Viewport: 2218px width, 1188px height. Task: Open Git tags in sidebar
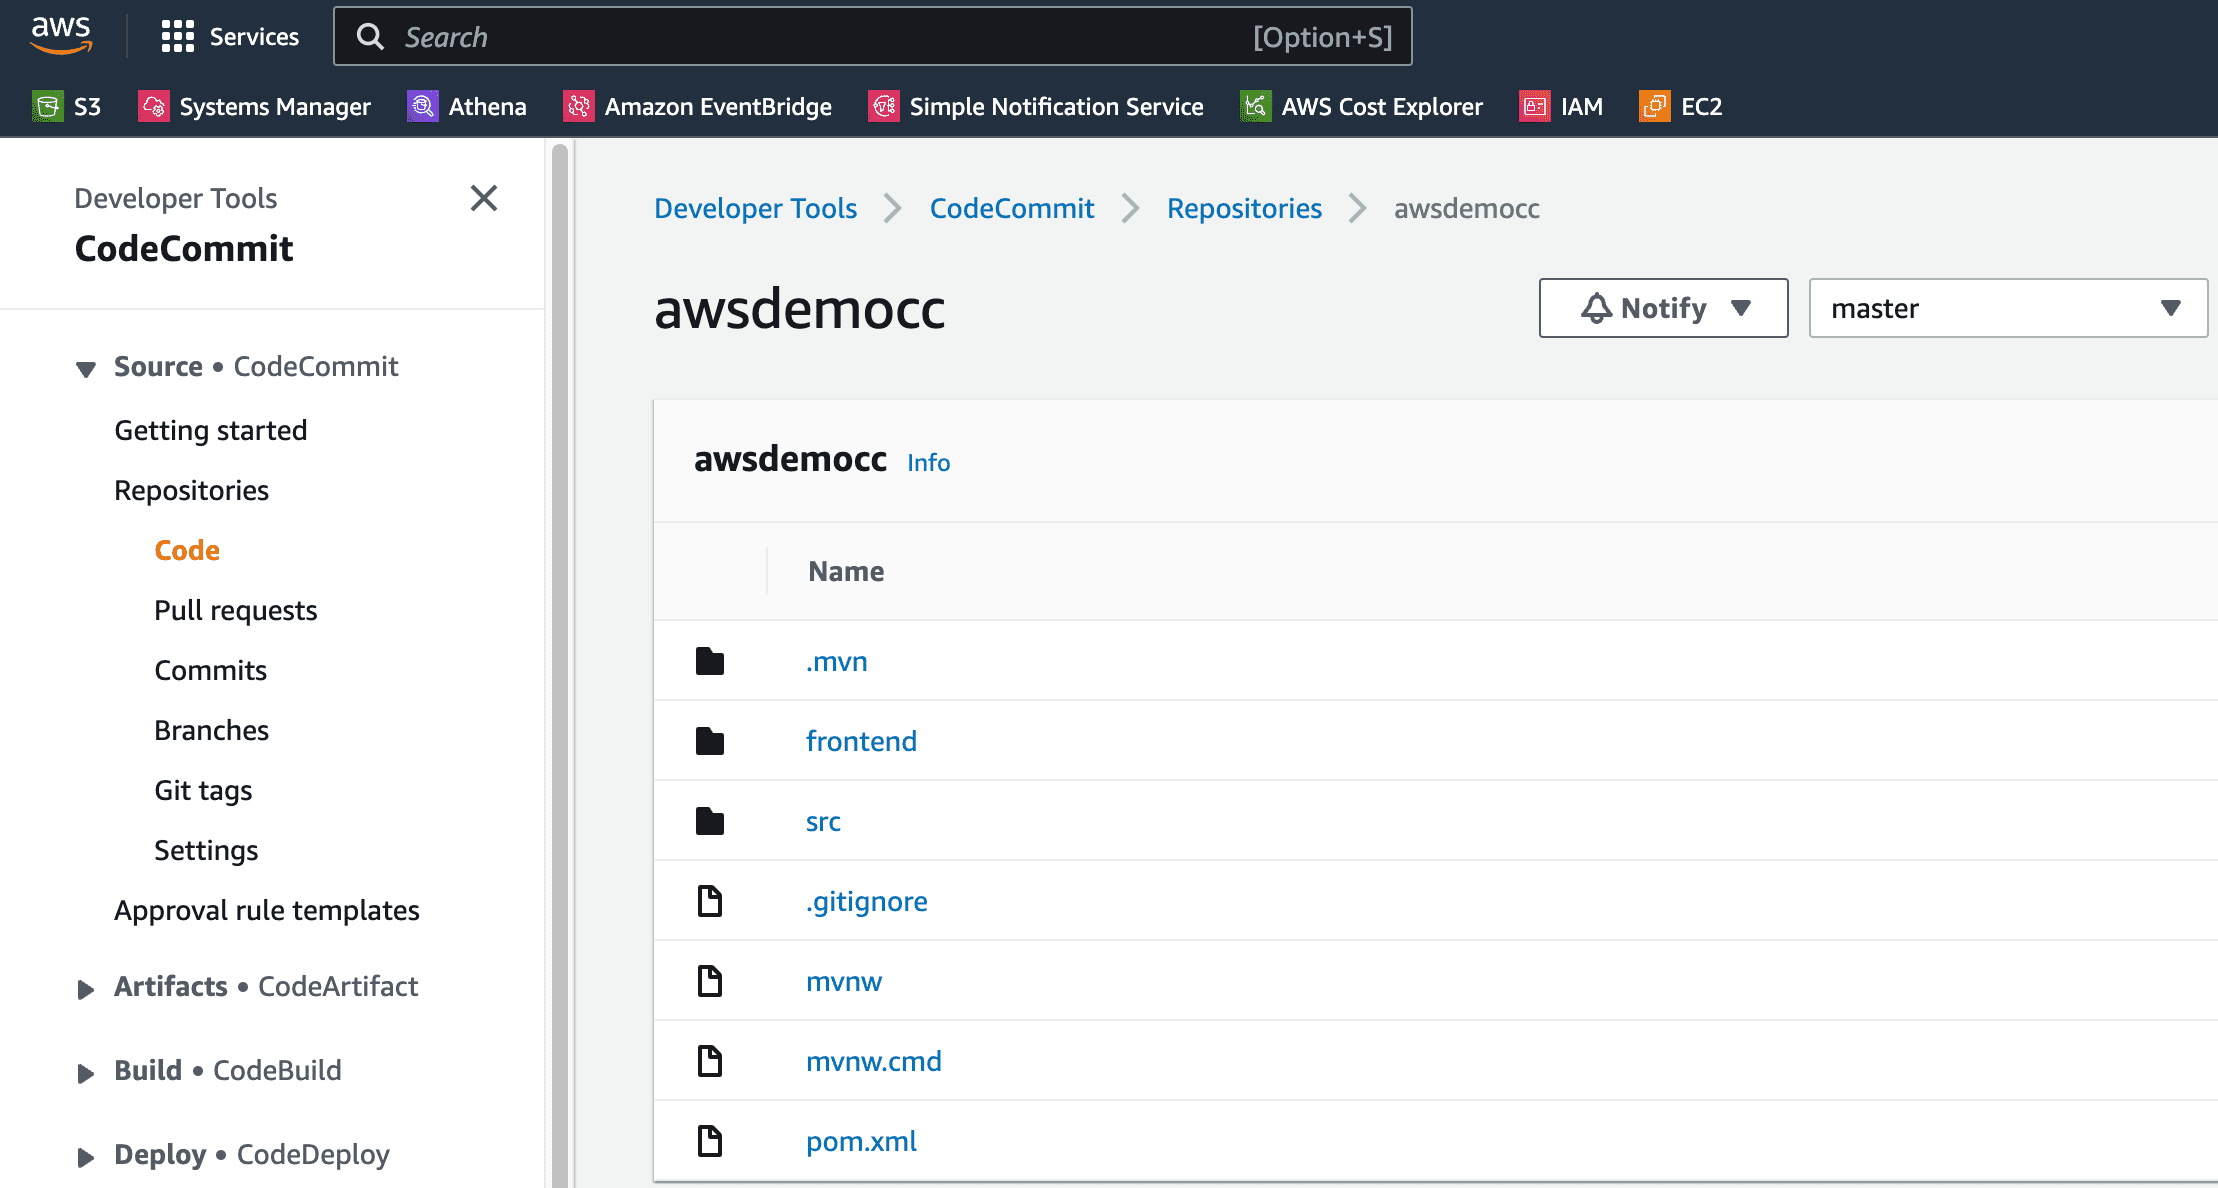tap(203, 790)
